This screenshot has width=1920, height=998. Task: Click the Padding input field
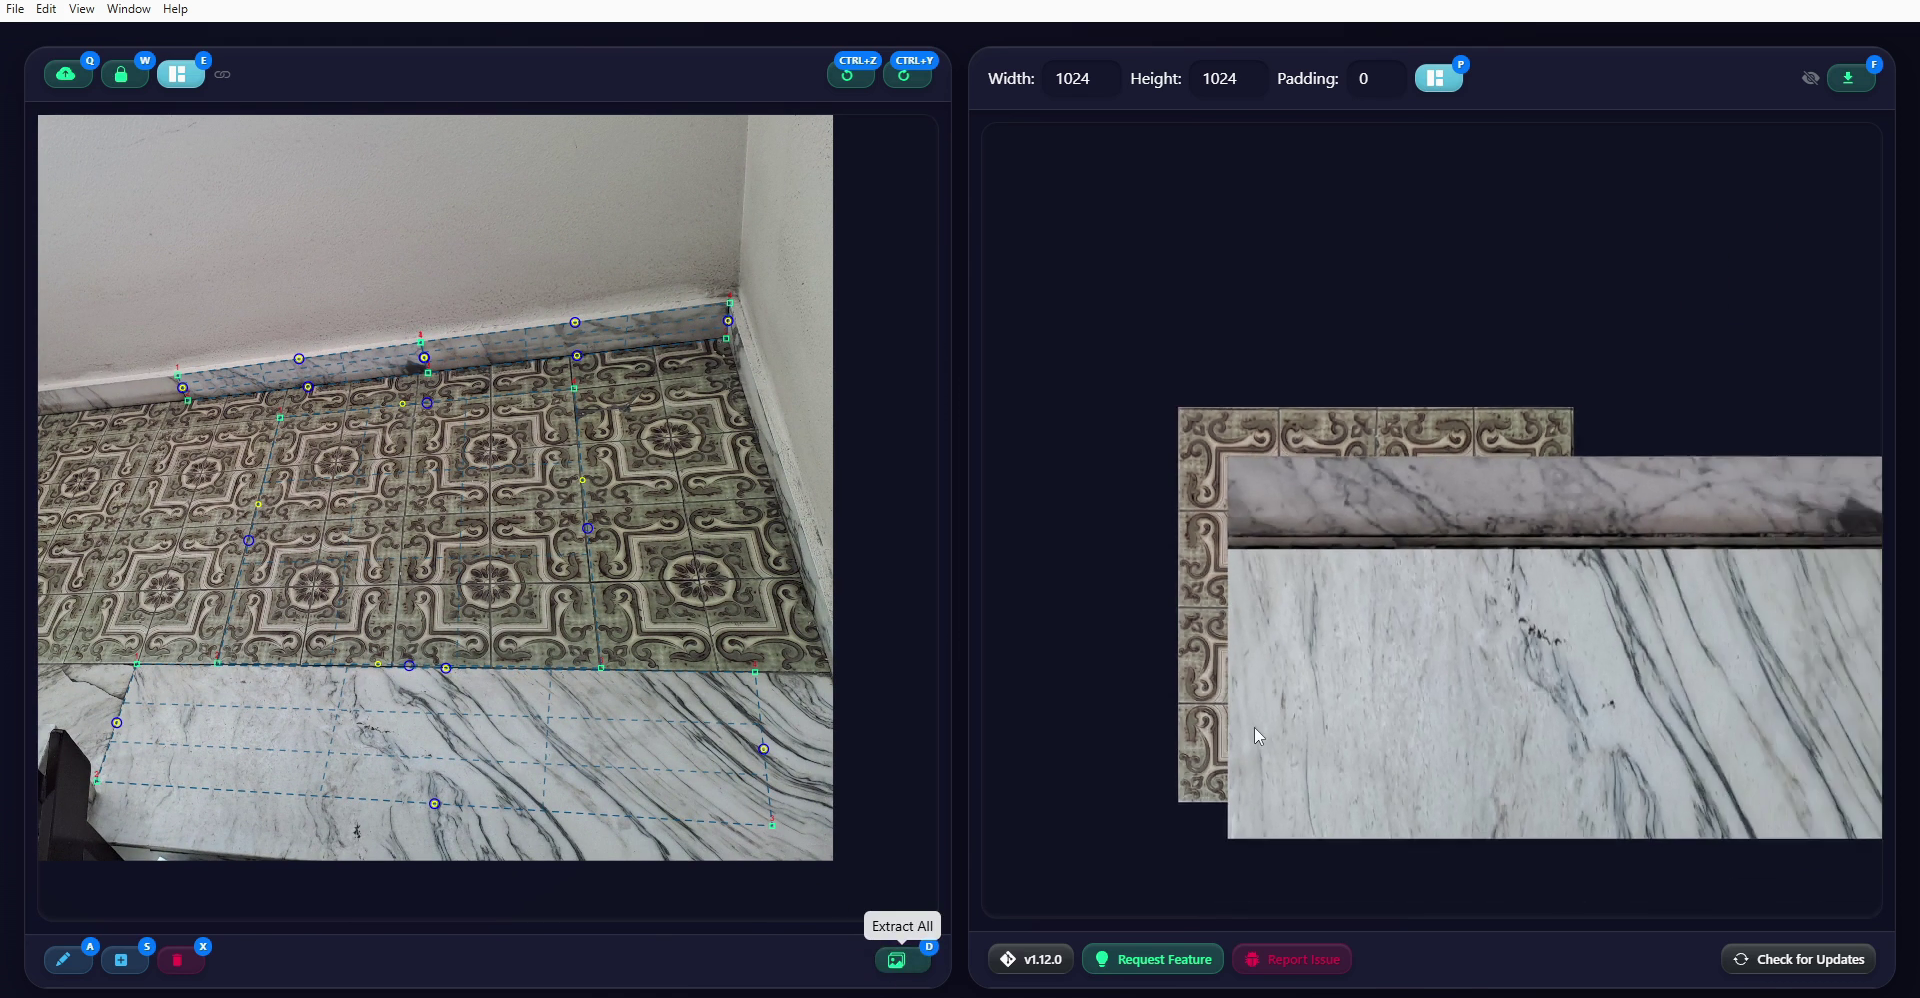pyautogui.click(x=1375, y=79)
